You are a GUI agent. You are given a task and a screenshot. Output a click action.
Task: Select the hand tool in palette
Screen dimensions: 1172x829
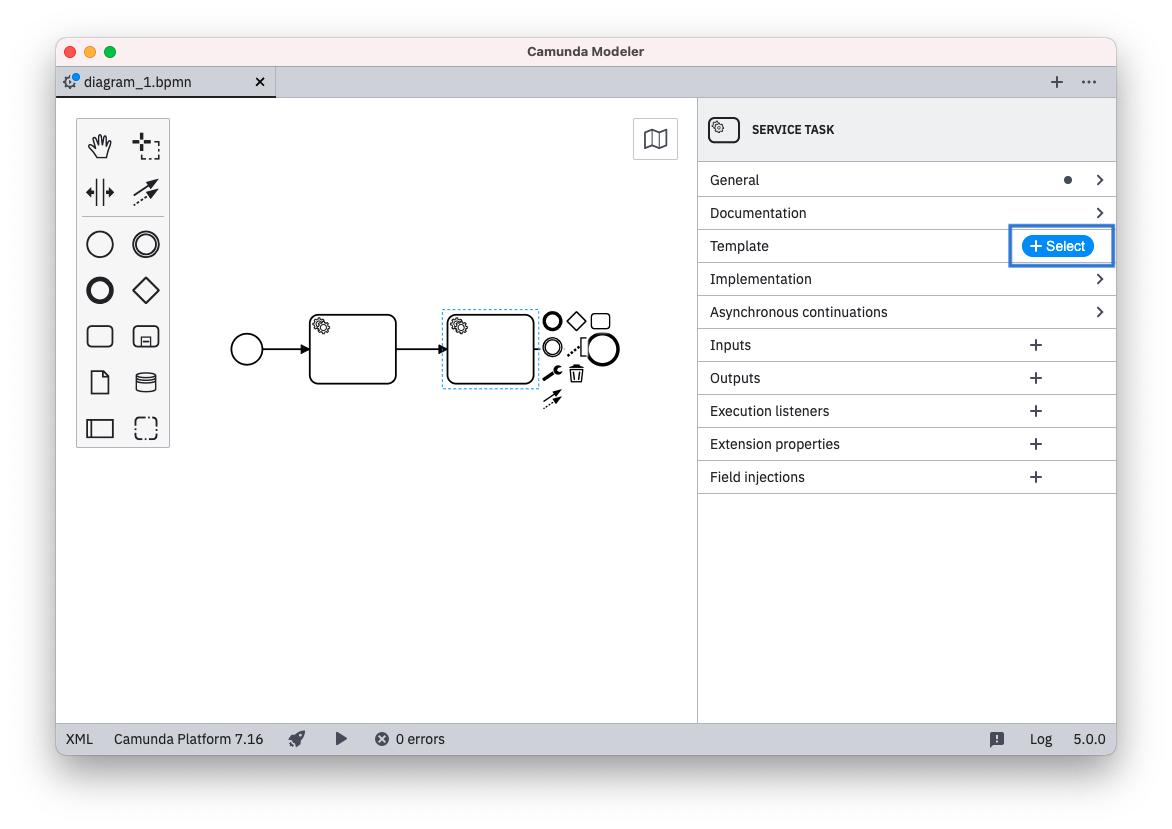tap(100, 147)
